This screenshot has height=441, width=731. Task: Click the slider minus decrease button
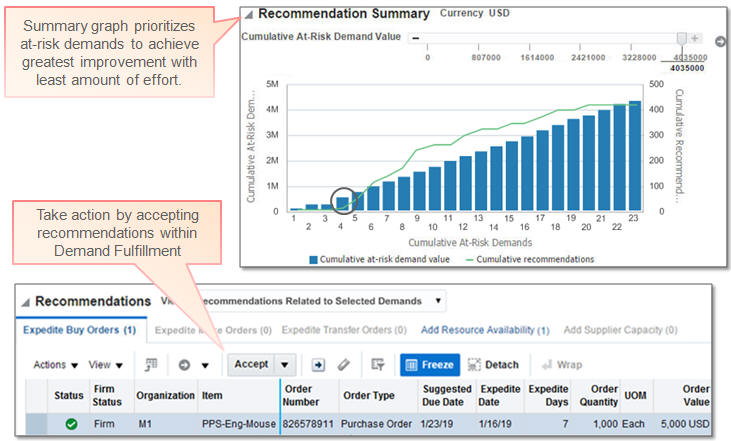tap(414, 37)
